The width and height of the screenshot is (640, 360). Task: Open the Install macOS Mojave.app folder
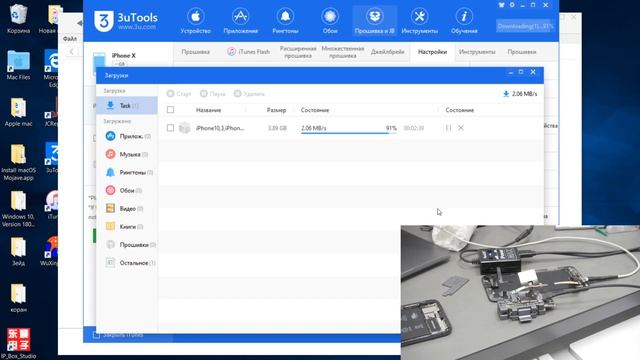[x=18, y=162]
